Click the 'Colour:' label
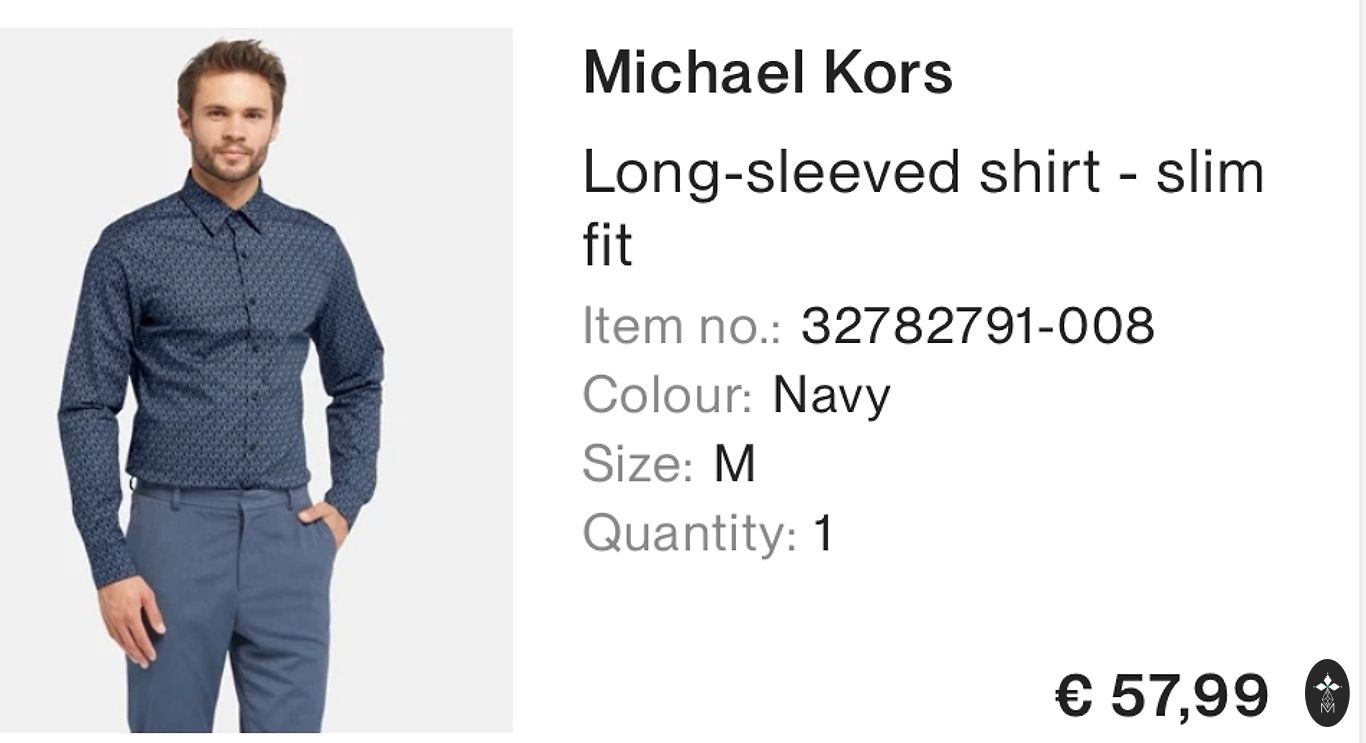The width and height of the screenshot is (1366, 743). [667, 394]
